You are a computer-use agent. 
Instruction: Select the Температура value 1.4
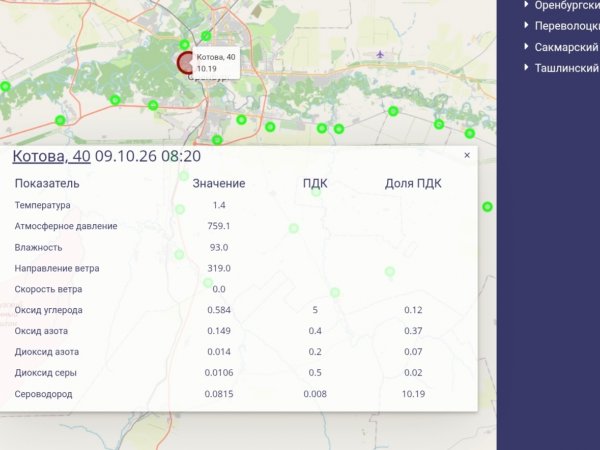click(x=219, y=205)
